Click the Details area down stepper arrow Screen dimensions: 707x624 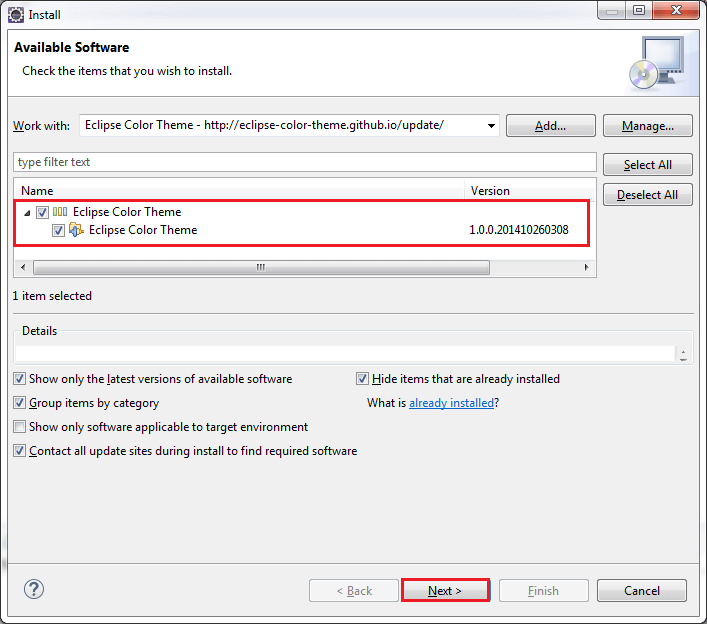click(x=684, y=358)
